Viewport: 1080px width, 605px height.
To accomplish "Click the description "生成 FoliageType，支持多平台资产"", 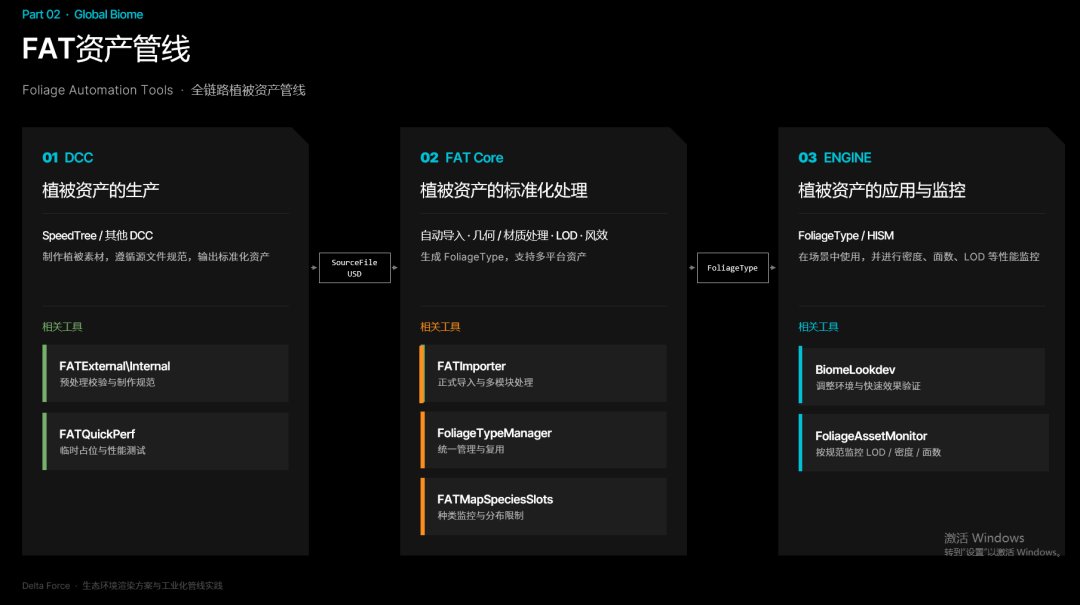I will [x=503, y=256].
